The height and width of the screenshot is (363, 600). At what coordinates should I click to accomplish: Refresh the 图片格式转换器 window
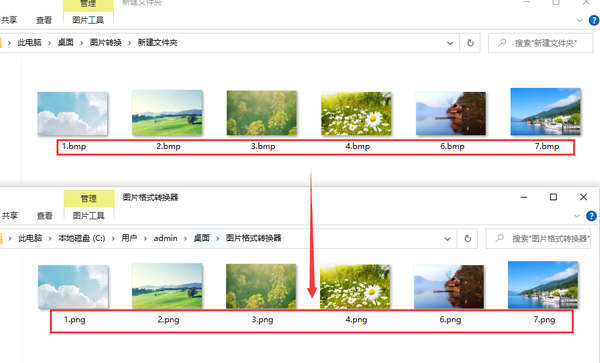point(468,239)
